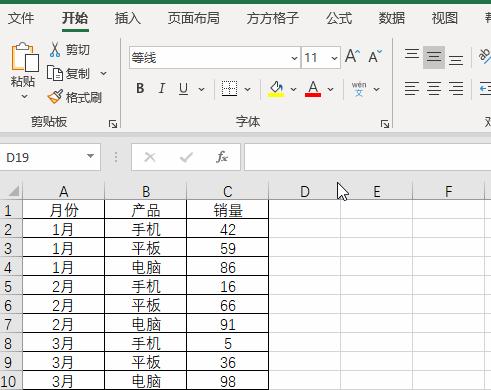Screen dimensions: 491x390
Task: Open clipboard pane dialog launcher
Action: [113, 124]
